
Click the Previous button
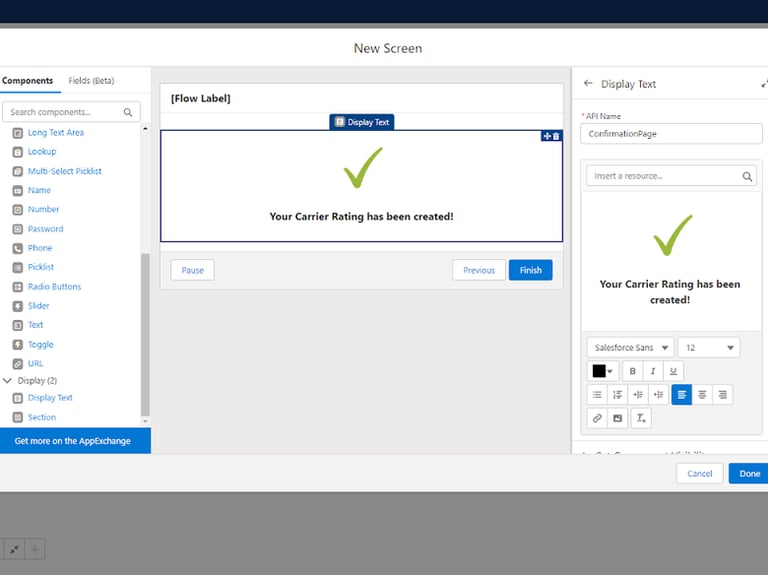tap(479, 270)
